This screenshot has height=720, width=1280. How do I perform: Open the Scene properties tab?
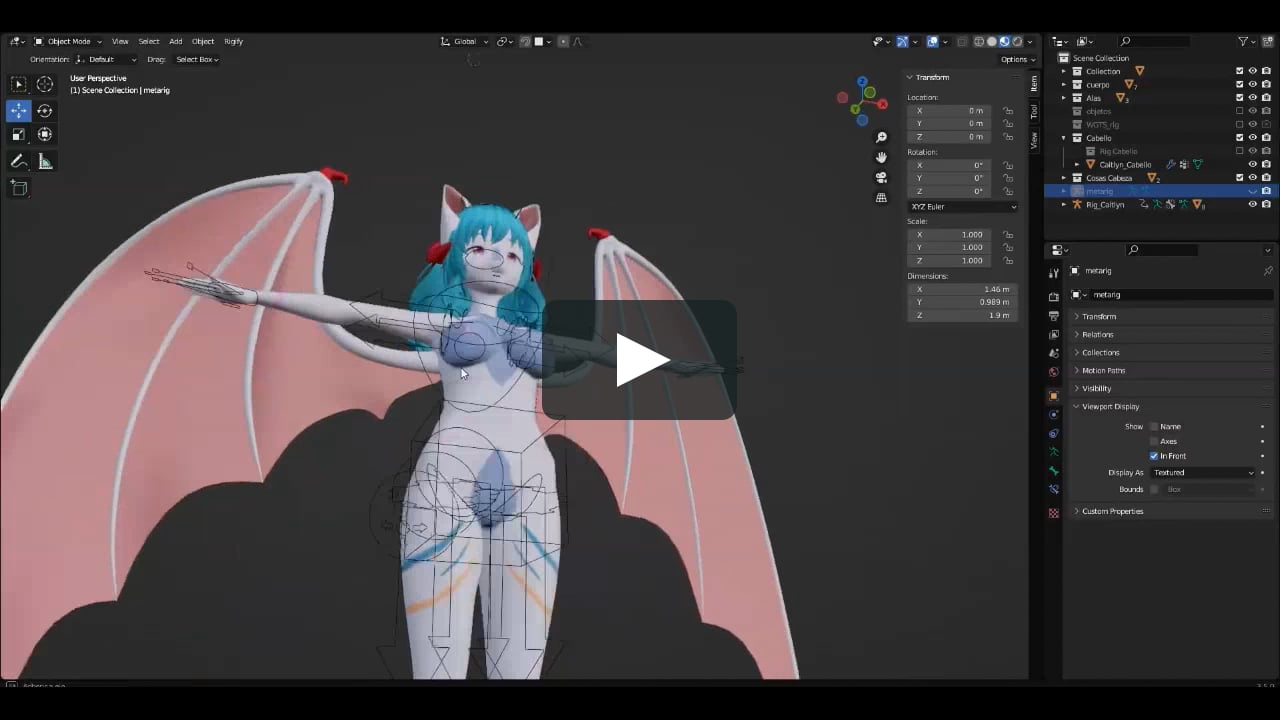[x=1053, y=353]
